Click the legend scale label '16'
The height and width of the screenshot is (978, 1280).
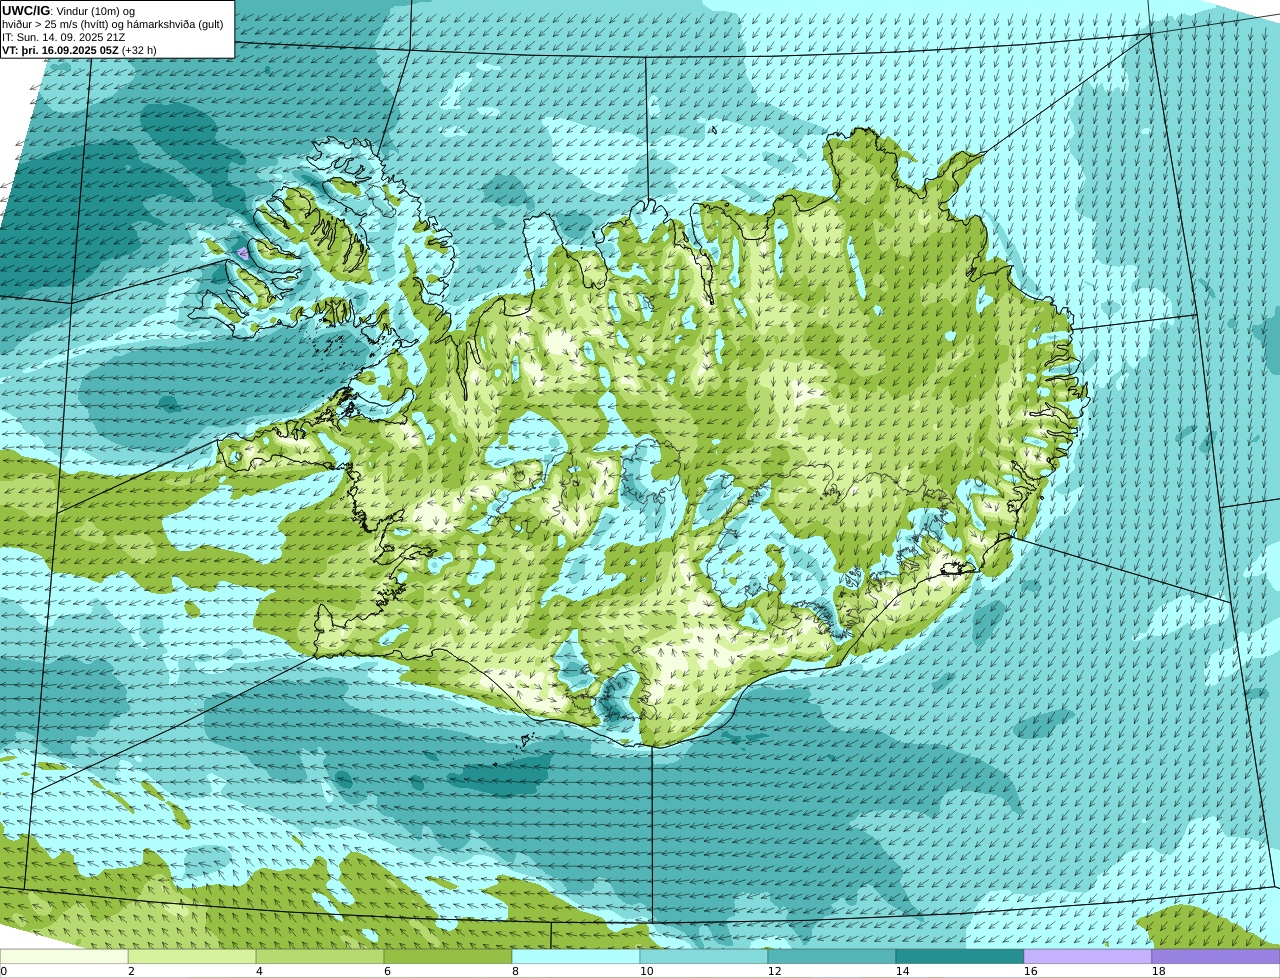(x=1030, y=971)
